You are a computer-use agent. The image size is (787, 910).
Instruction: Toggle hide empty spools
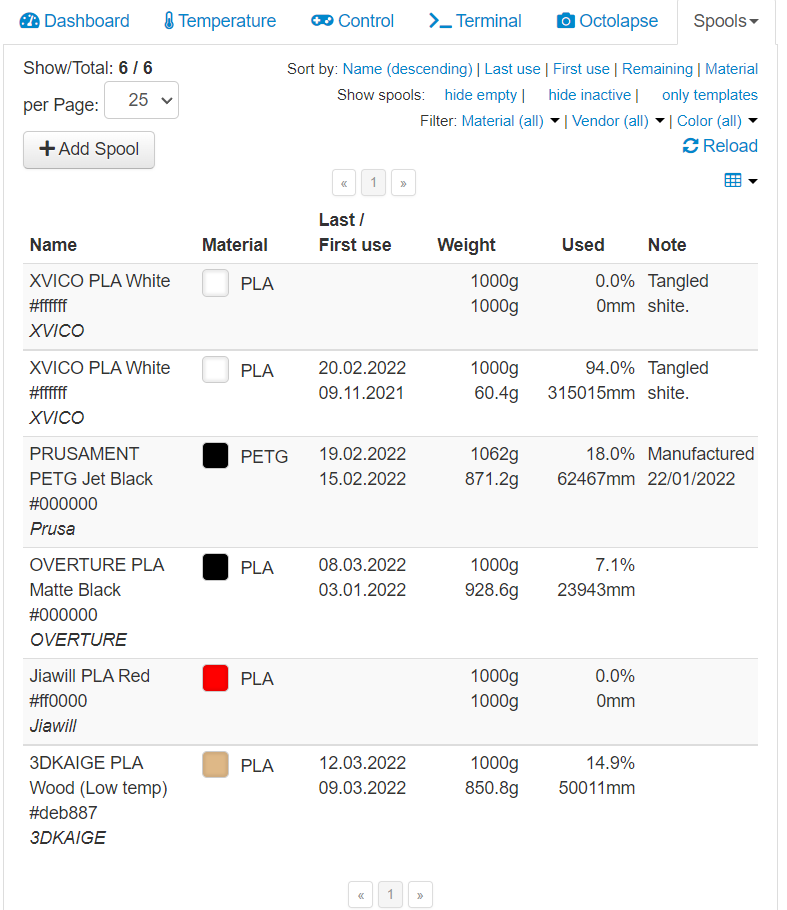481,95
